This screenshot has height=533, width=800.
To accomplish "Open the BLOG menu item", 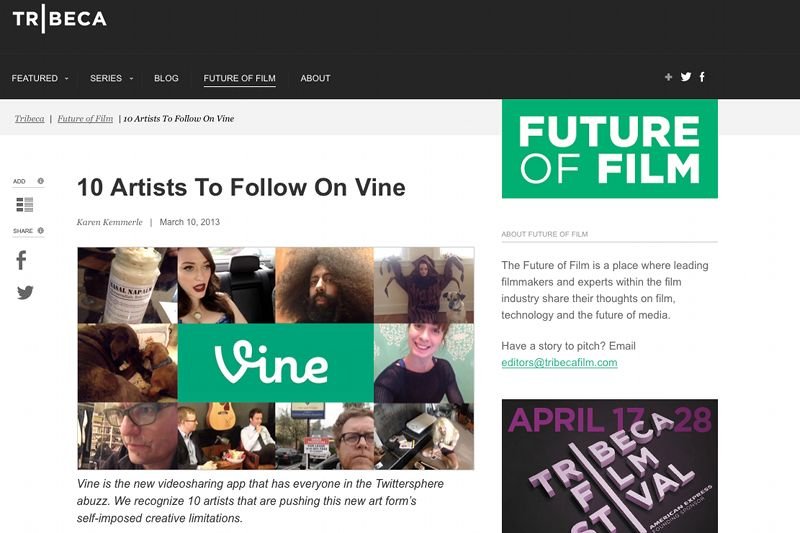I will pyautogui.click(x=166, y=79).
